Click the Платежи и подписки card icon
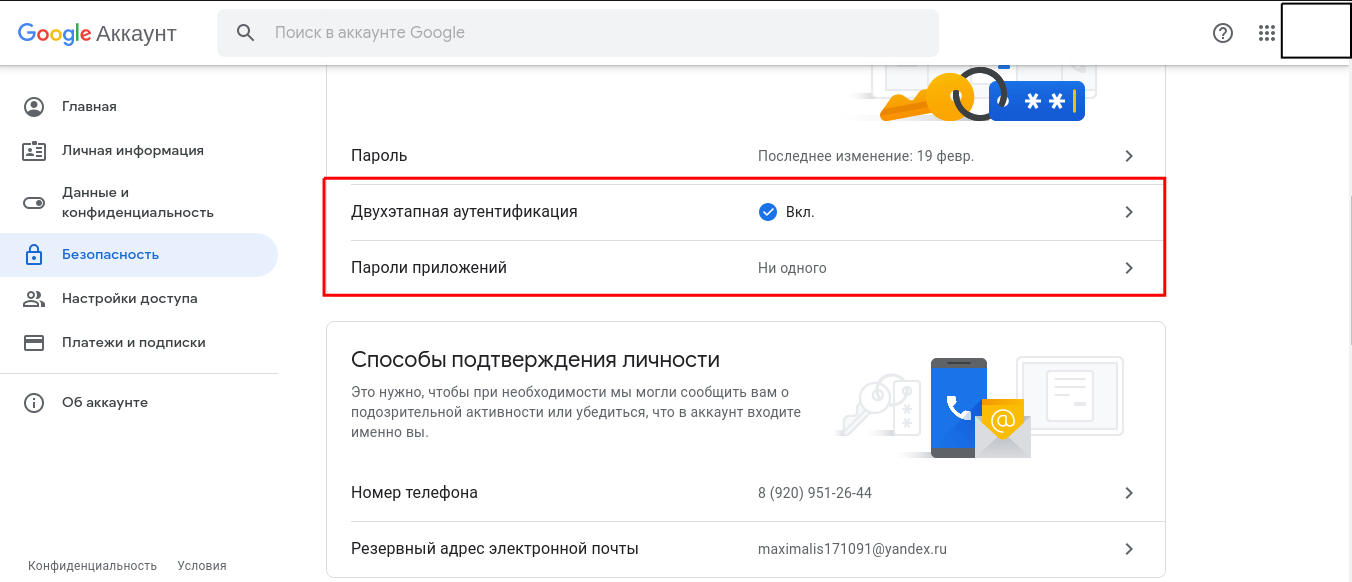Image resolution: width=1352 pixels, height=582 pixels. (x=35, y=342)
